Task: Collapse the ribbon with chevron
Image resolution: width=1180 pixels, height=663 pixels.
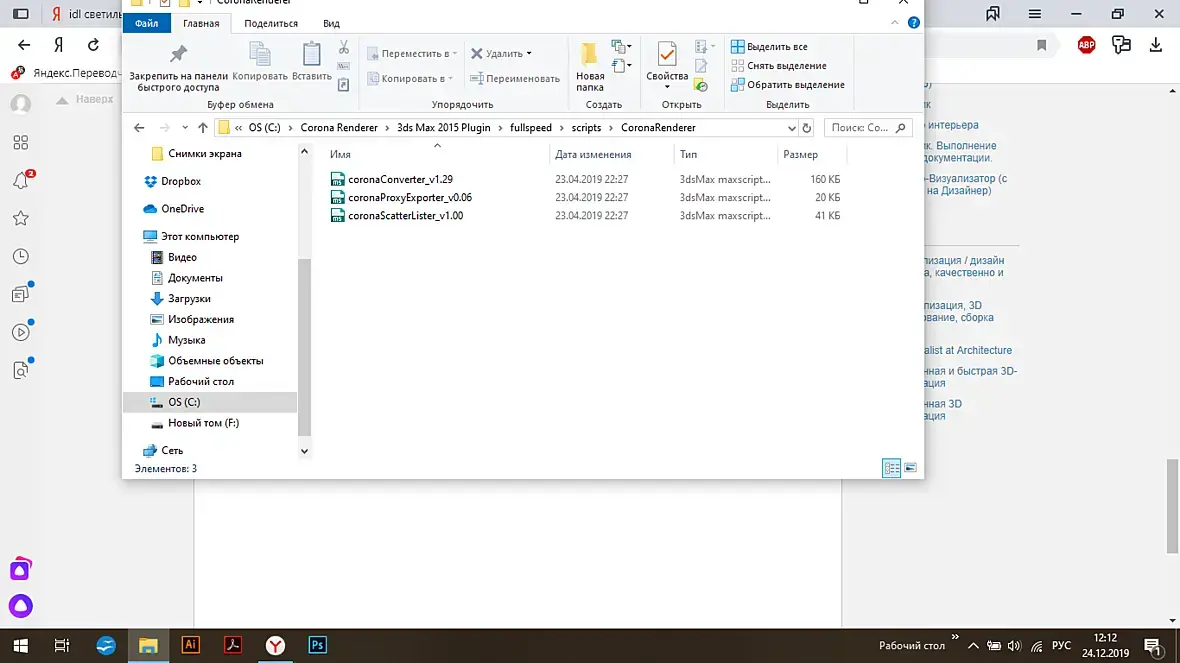Action: (895, 23)
